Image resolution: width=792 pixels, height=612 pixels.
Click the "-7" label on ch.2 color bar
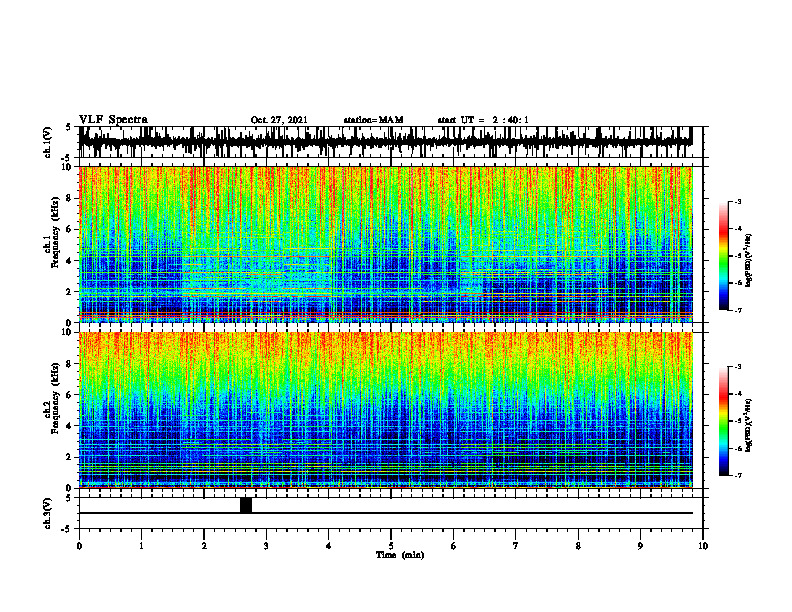pos(738,475)
